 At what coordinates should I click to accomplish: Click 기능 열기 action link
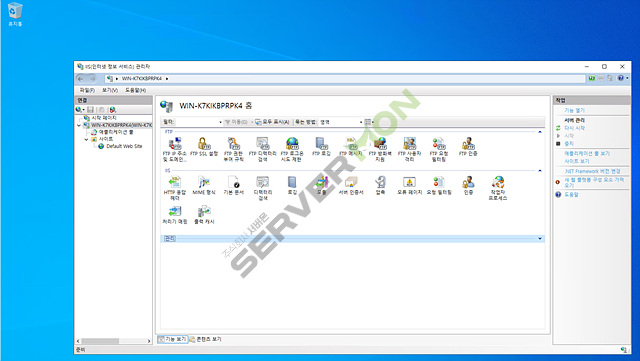pyautogui.click(x=574, y=110)
